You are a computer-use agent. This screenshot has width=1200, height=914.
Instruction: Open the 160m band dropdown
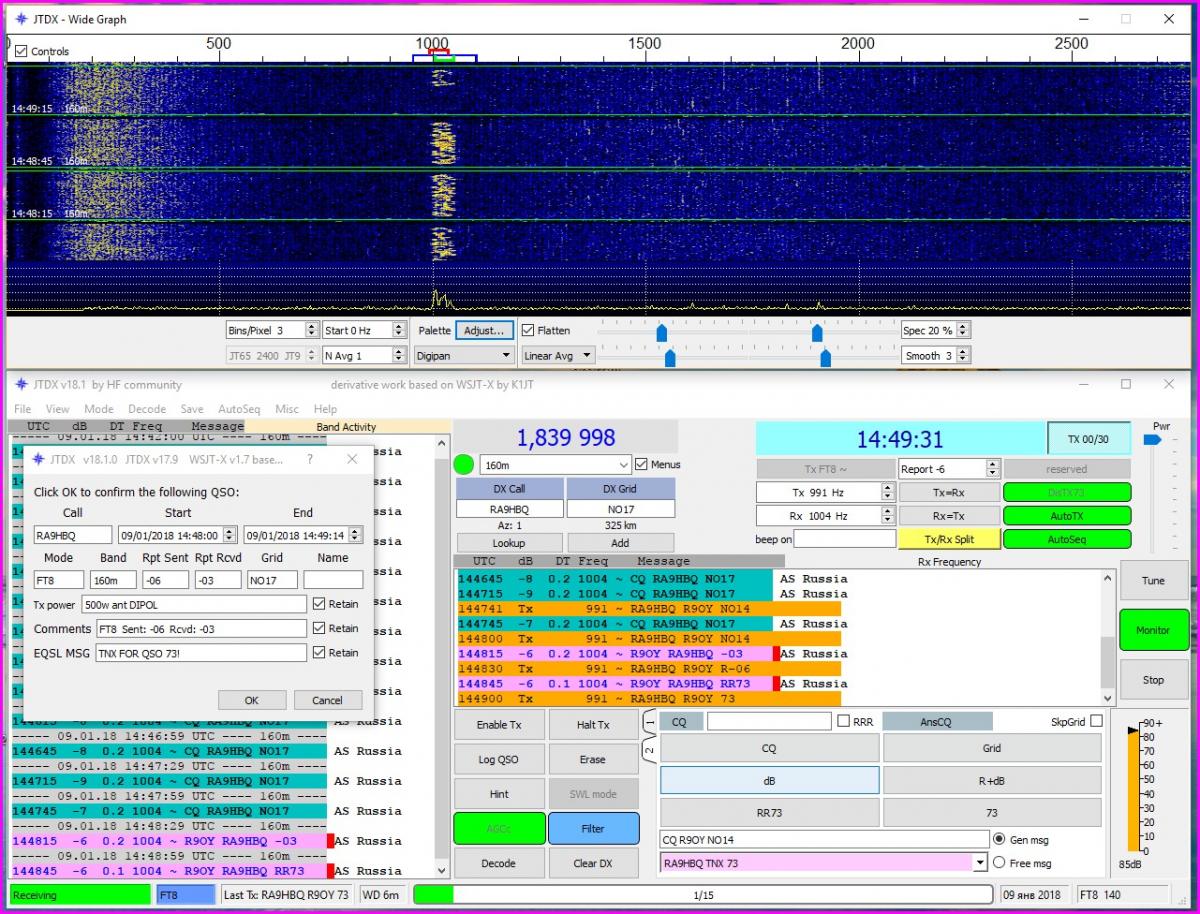click(622, 465)
